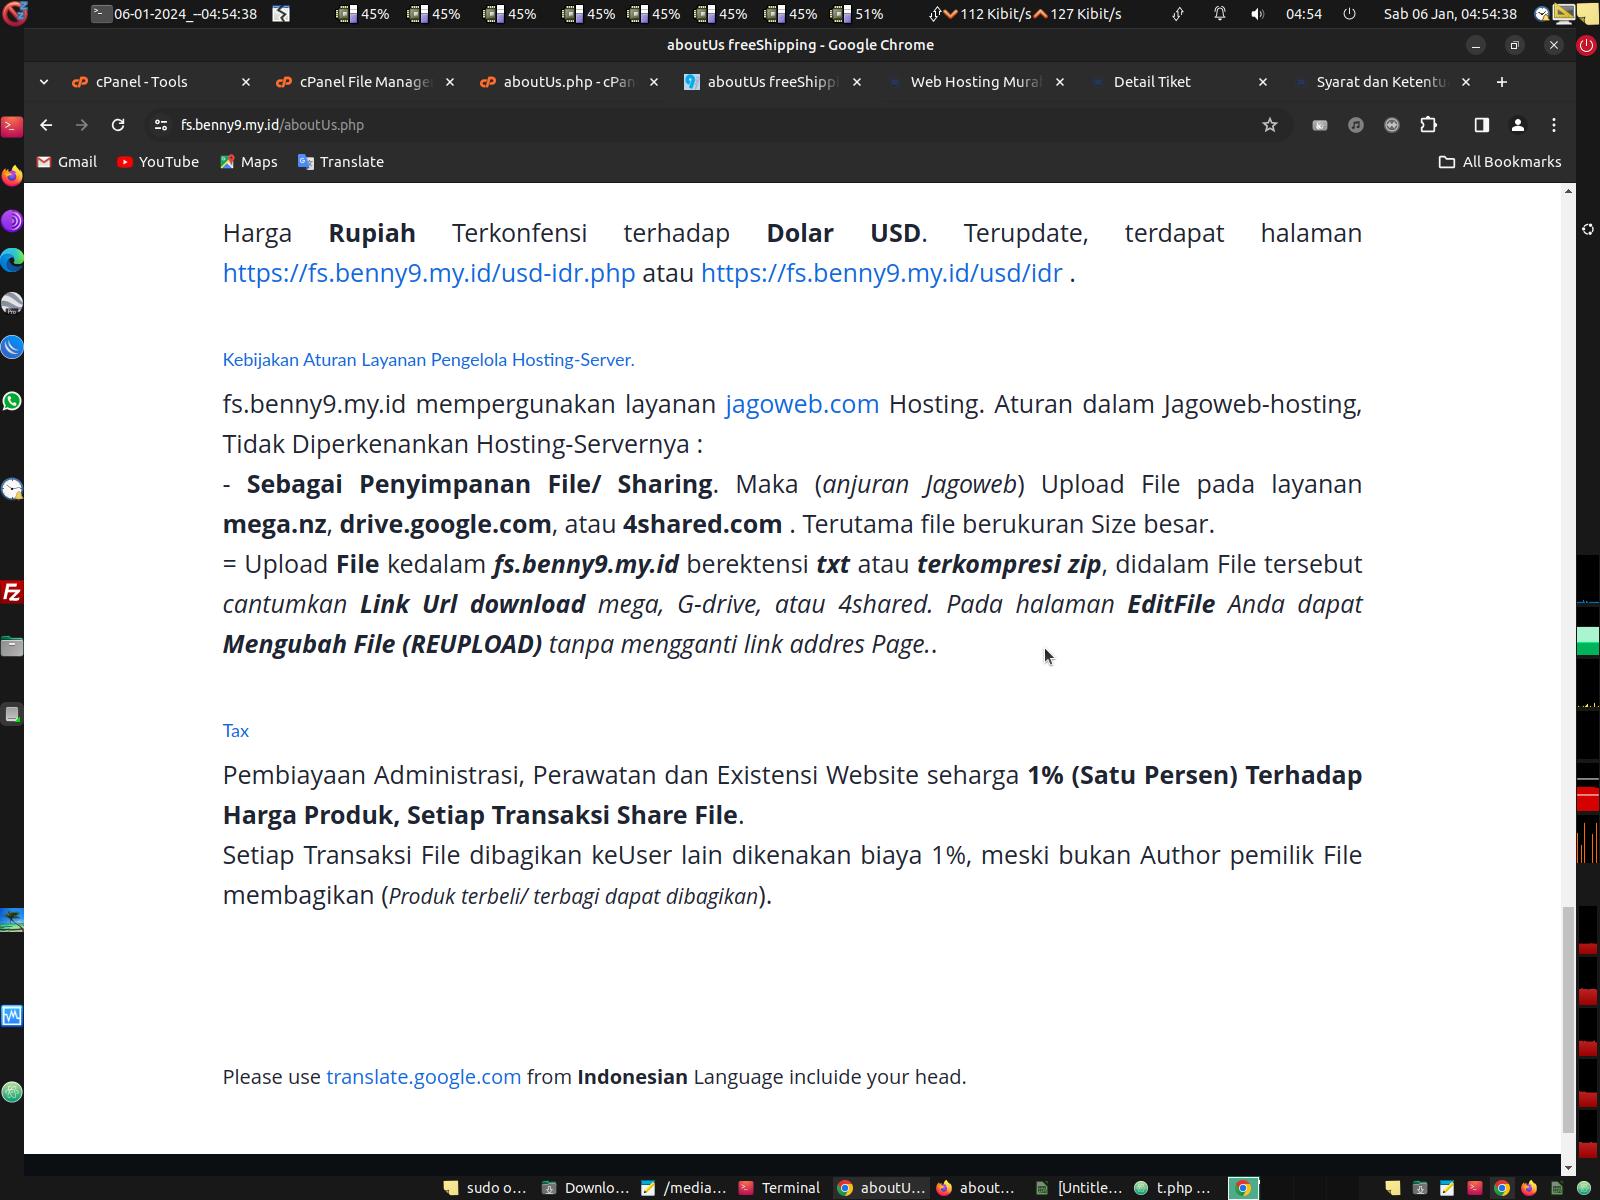Screen dimensions: 1600x1200
Task: Follow the translate.google.com link
Action: (423, 1077)
